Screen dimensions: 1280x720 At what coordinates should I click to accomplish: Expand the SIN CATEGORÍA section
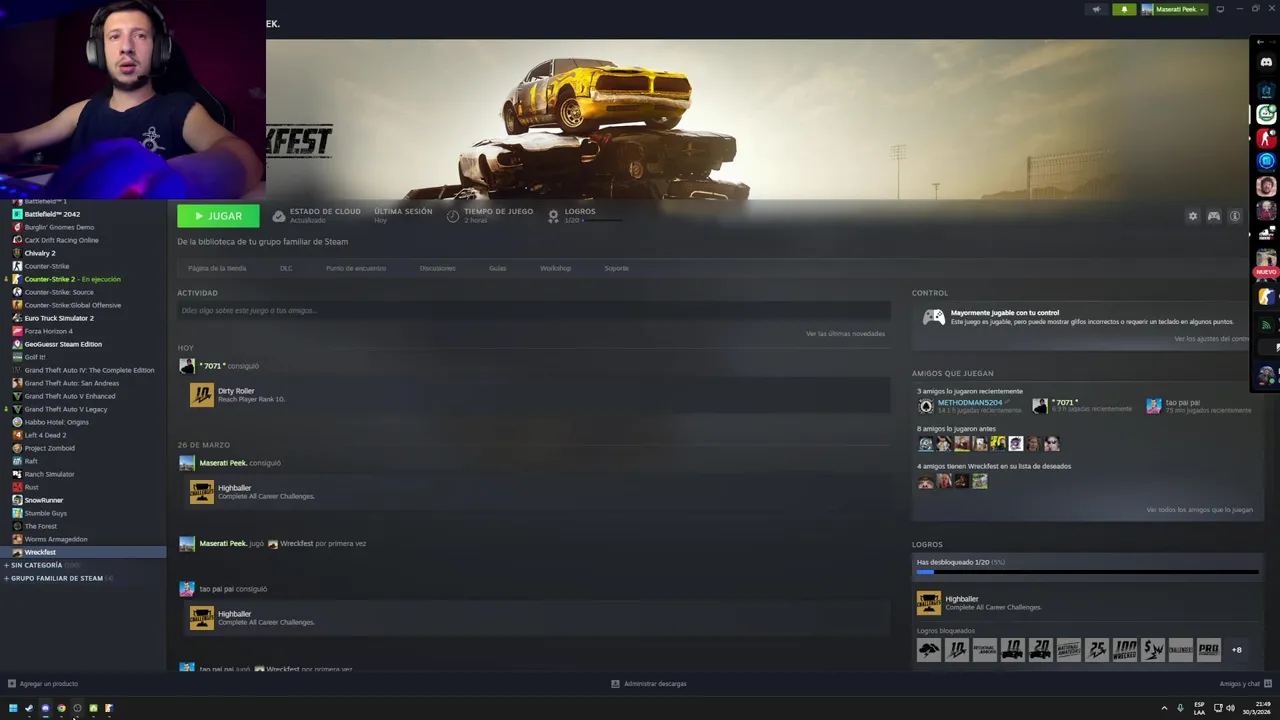(36, 565)
